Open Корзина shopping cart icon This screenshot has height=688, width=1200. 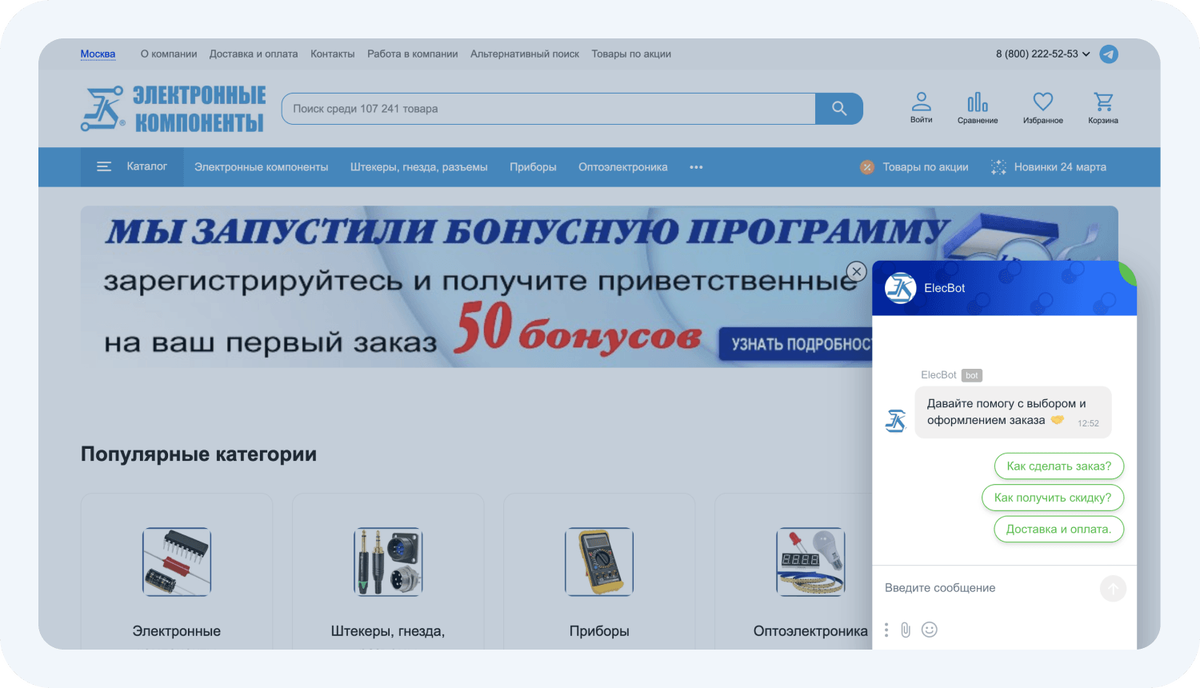click(1104, 100)
